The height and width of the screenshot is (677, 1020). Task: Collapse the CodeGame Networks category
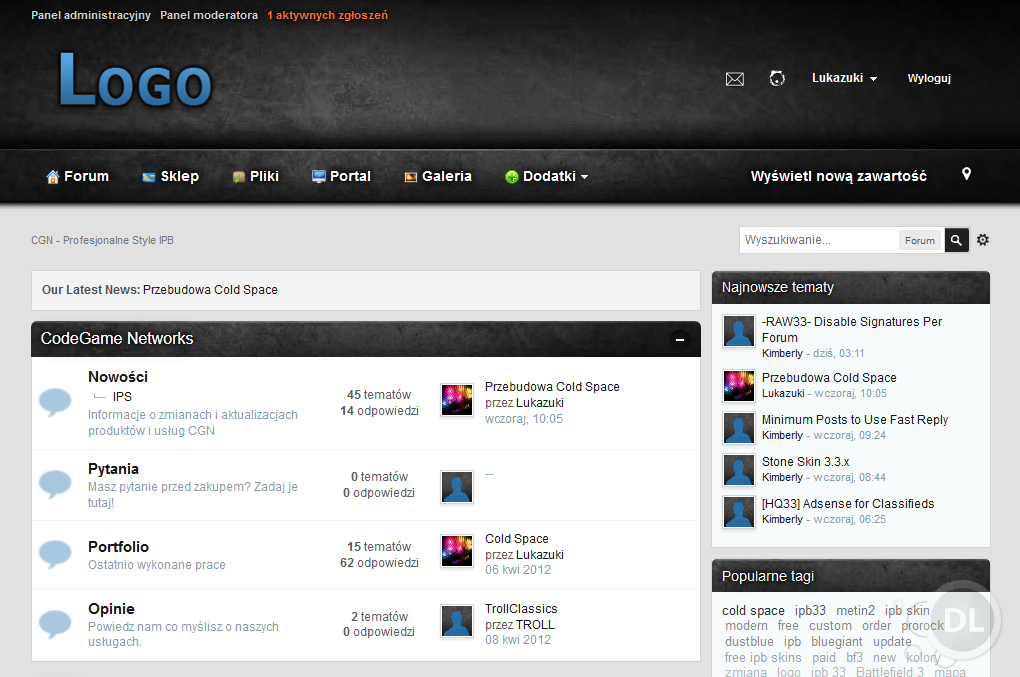[x=680, y=339]
